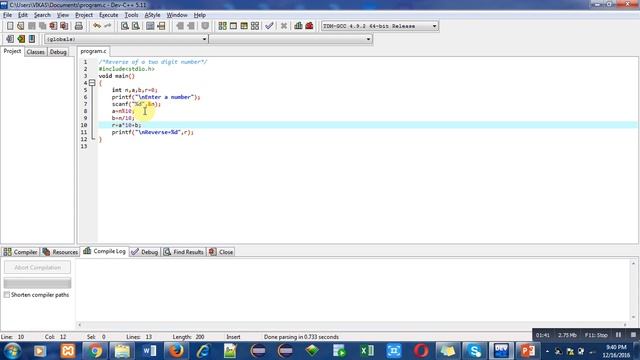Click the Undo arrow icon
640x360 pixels.
pos(97,26)
